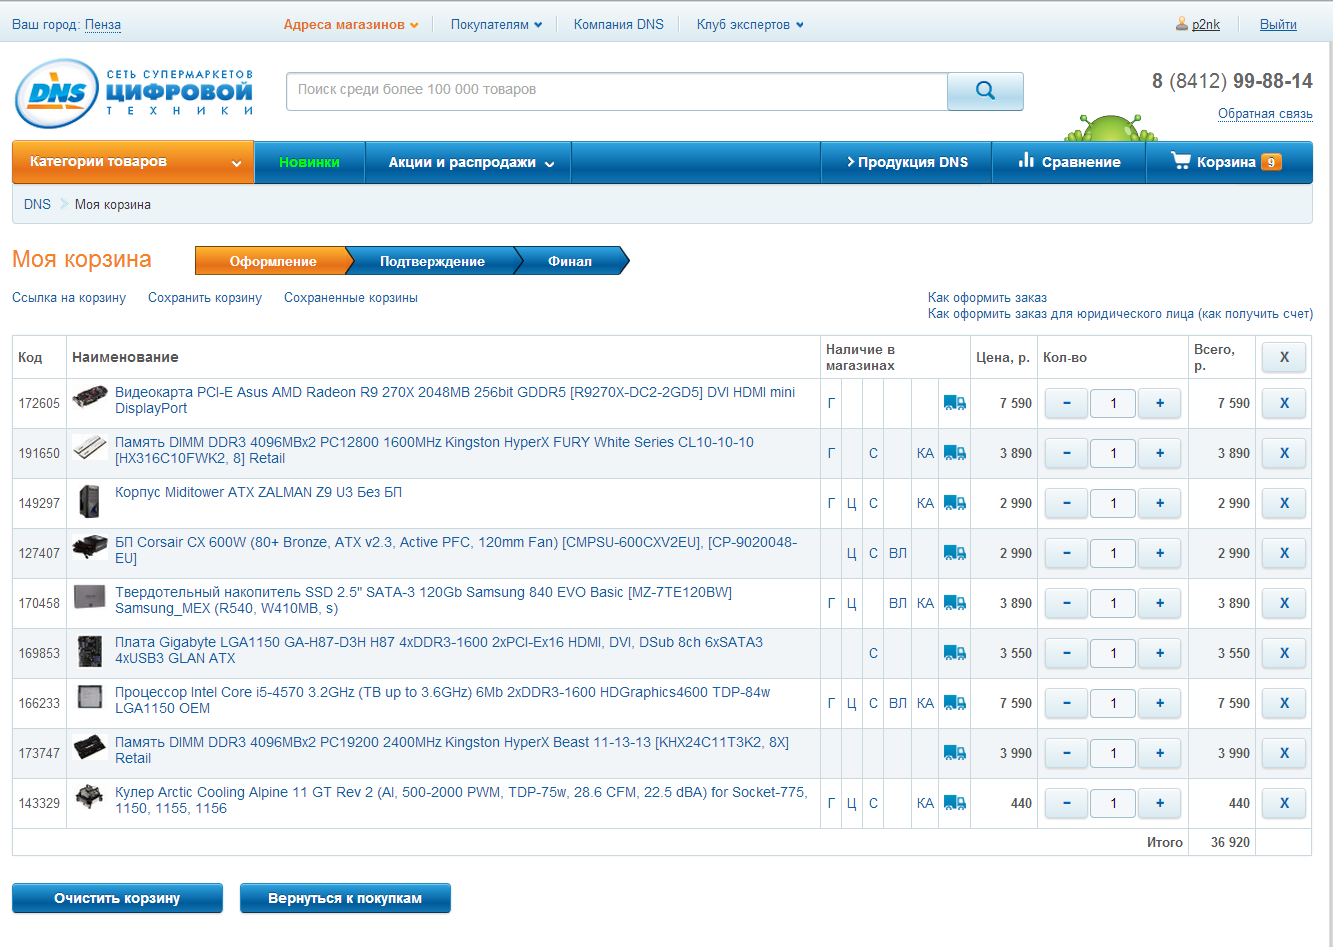This screenshot has width=1333, height=947.
Task: Open the Адреса магазинов dropdown
Action: click(x=350, y=25)
